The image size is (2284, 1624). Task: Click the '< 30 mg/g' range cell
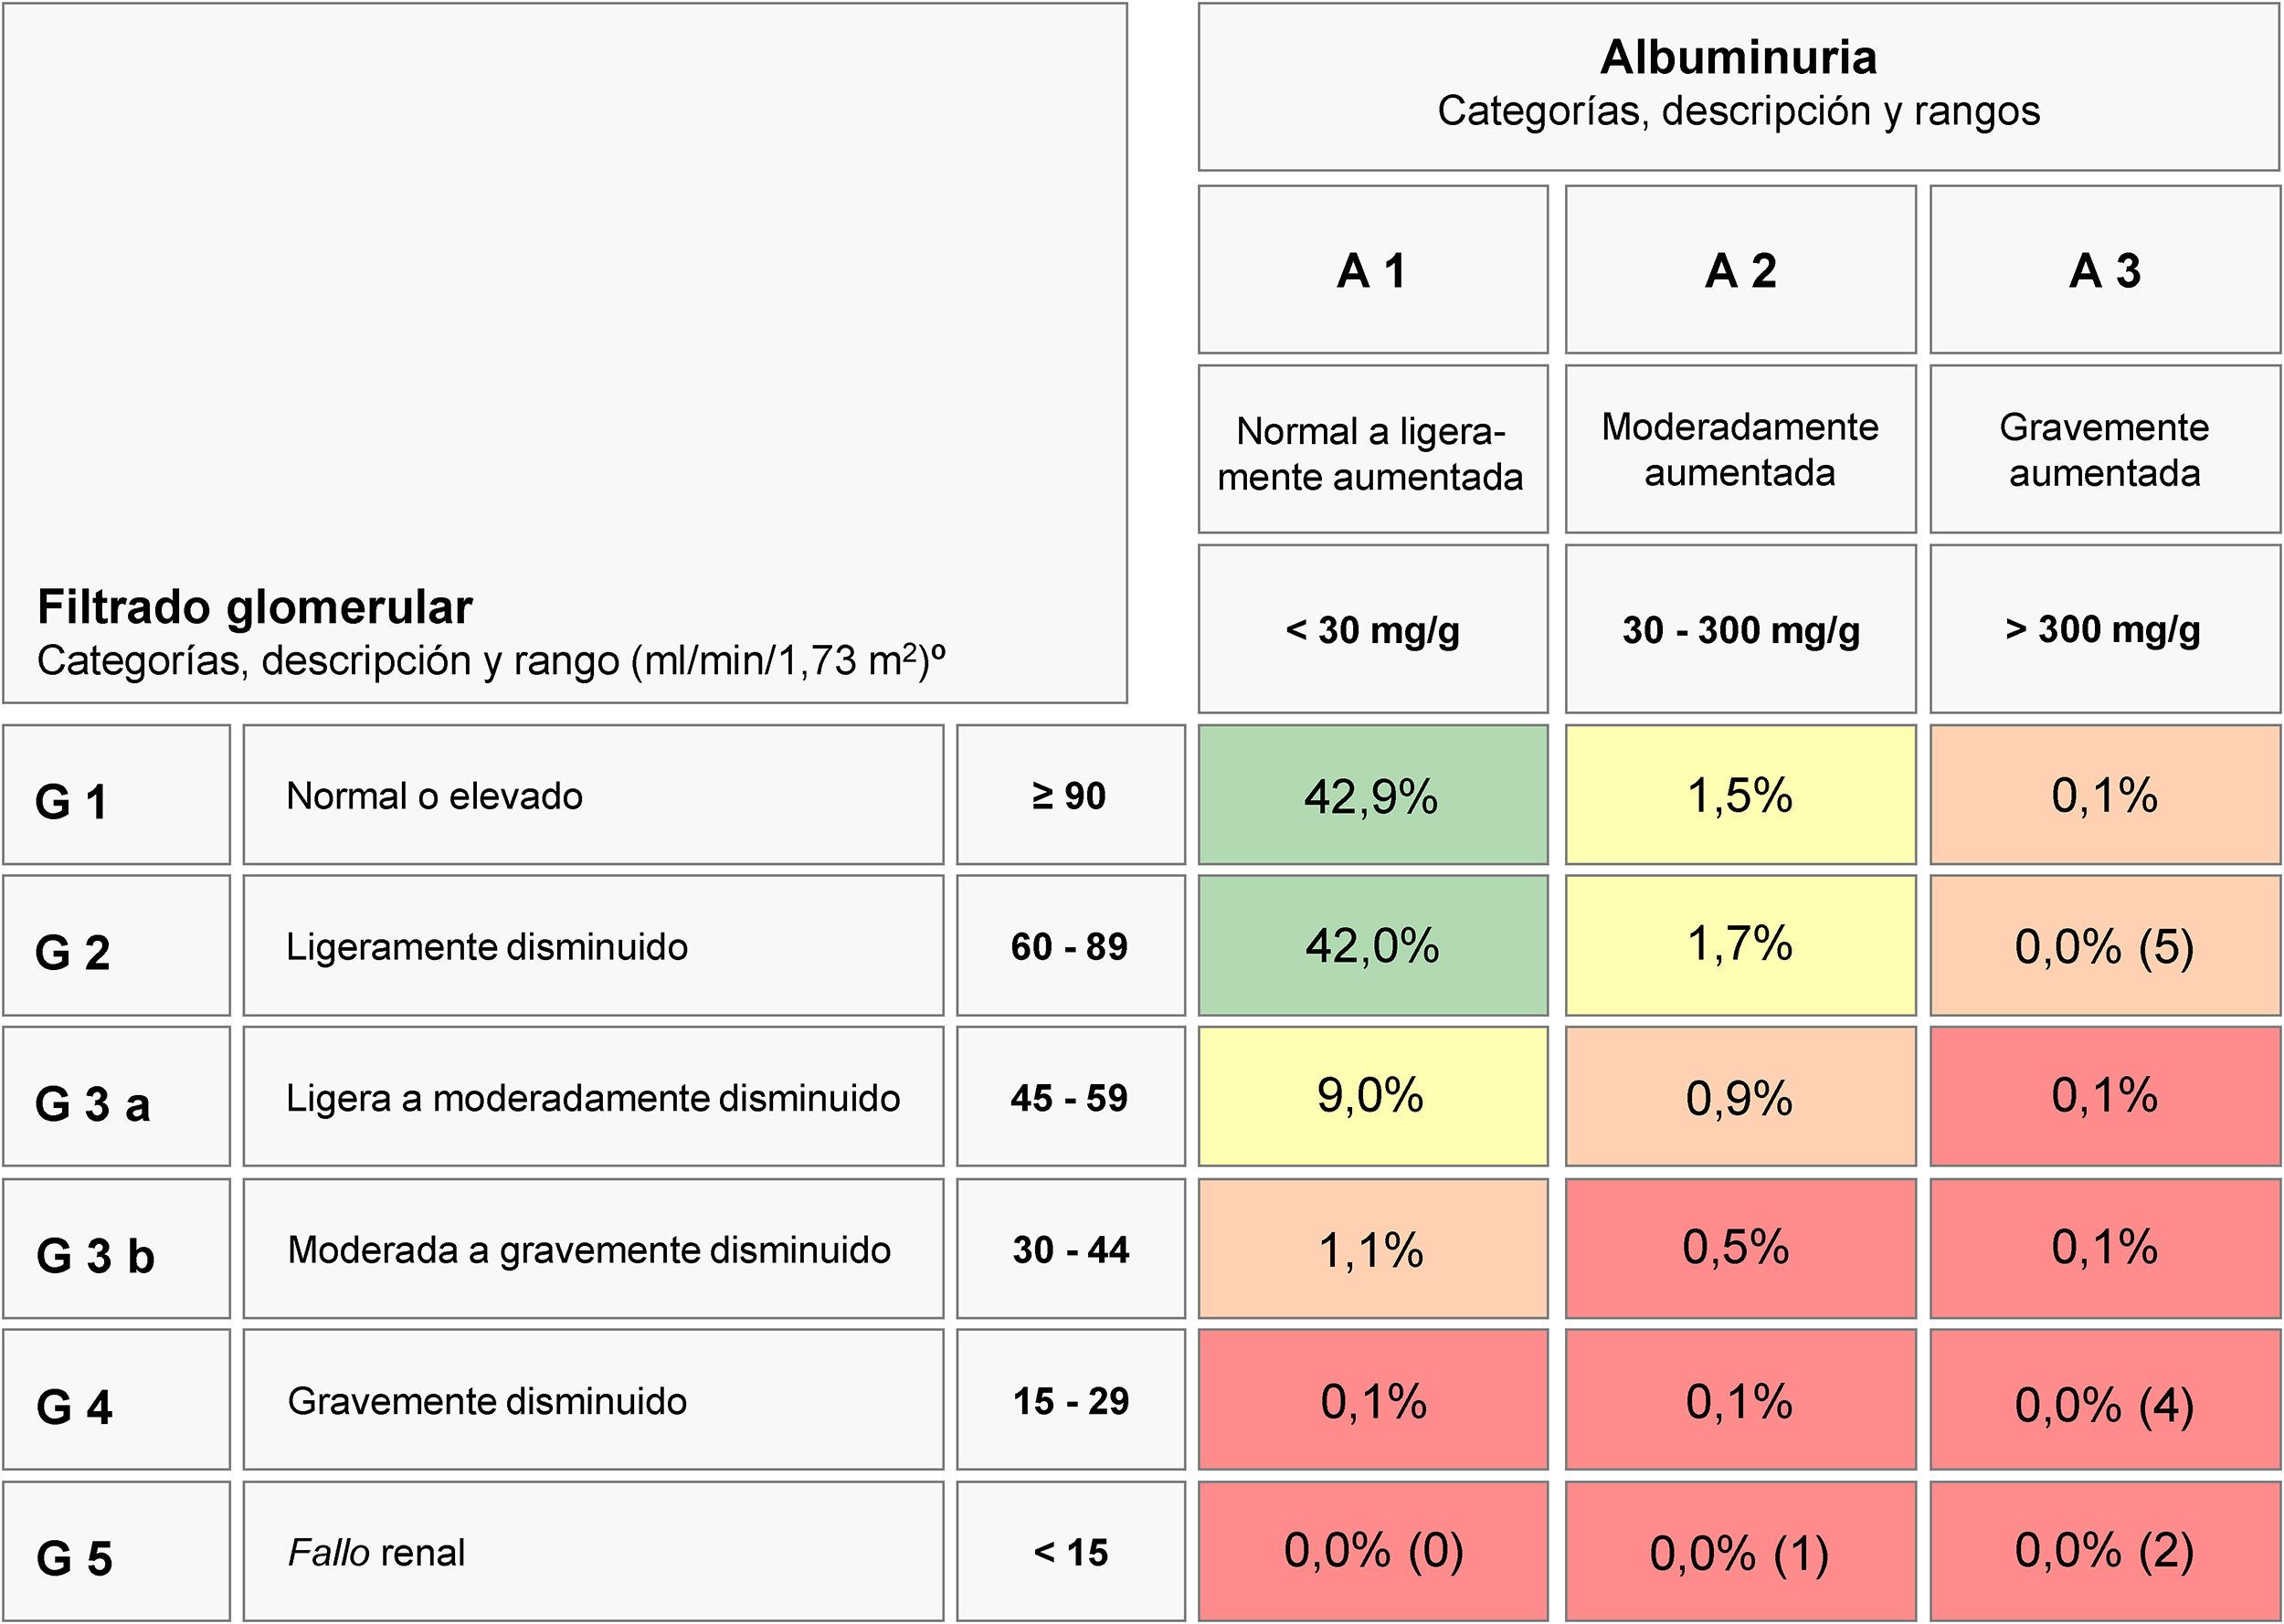[x=1372, y=630]
